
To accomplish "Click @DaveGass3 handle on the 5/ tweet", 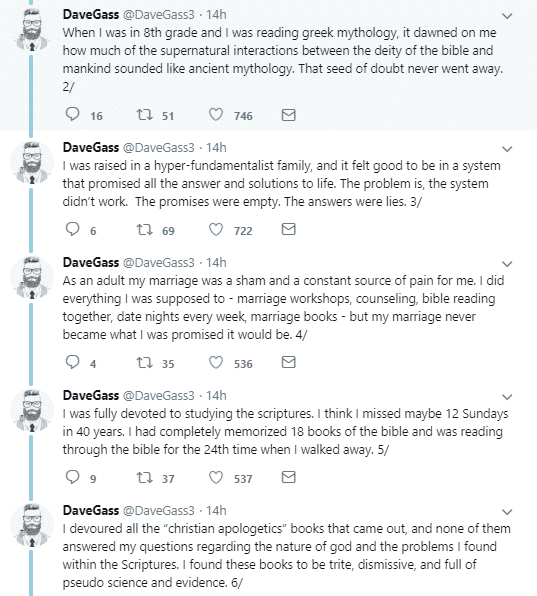I will pos(158,396).
